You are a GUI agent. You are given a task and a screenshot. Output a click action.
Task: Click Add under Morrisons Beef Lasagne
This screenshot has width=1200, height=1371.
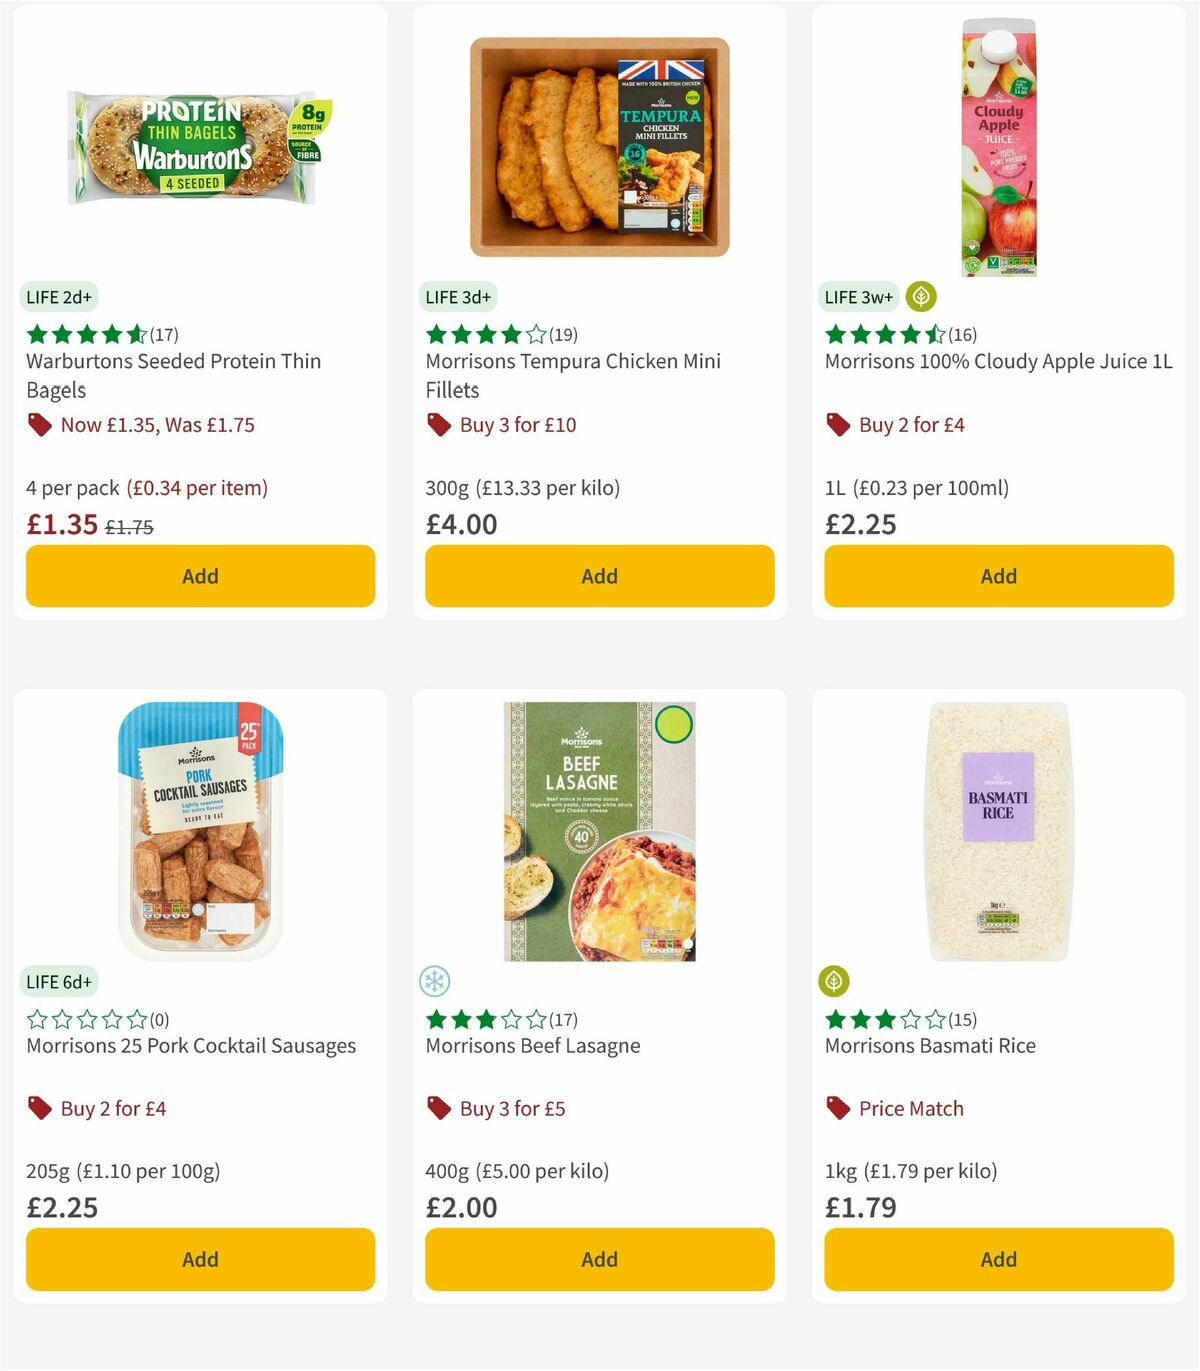[599, 1259]
